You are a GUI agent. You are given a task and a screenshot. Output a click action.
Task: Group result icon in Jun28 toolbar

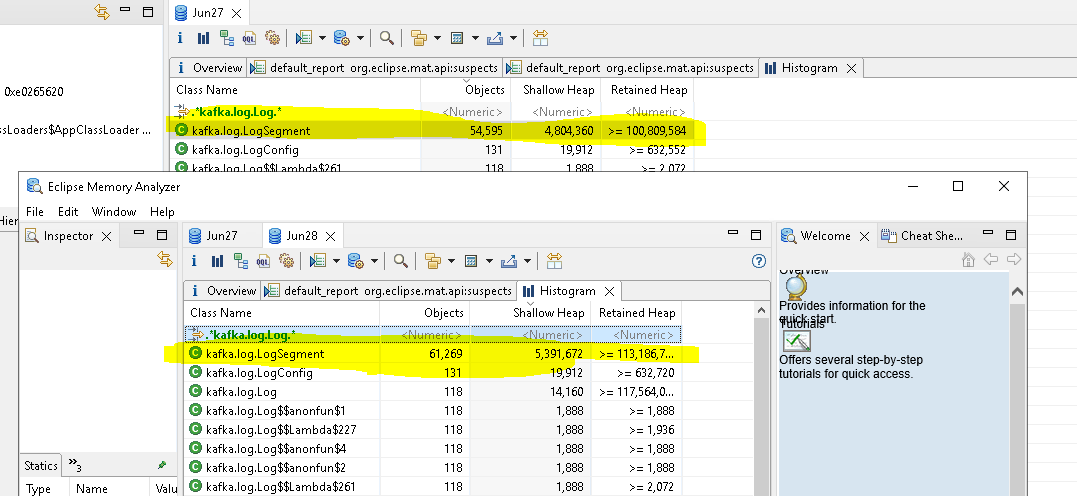432,261
